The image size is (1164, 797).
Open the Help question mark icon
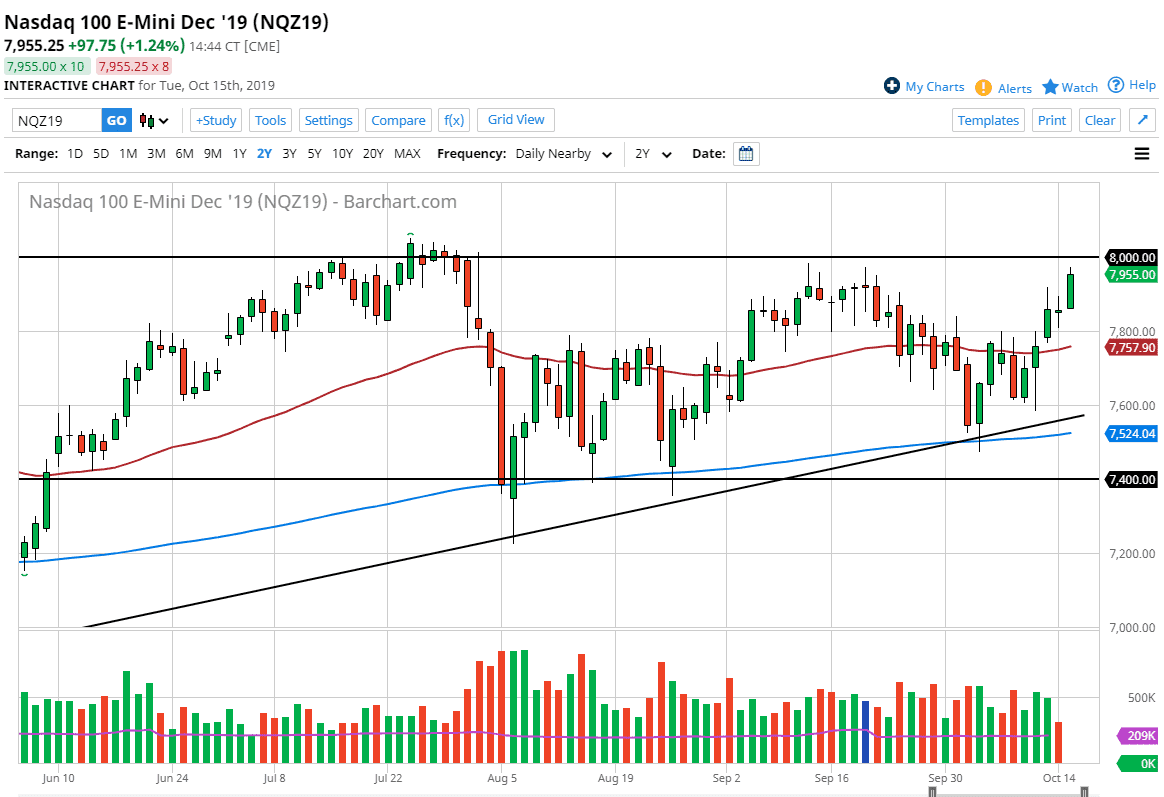1116,85
